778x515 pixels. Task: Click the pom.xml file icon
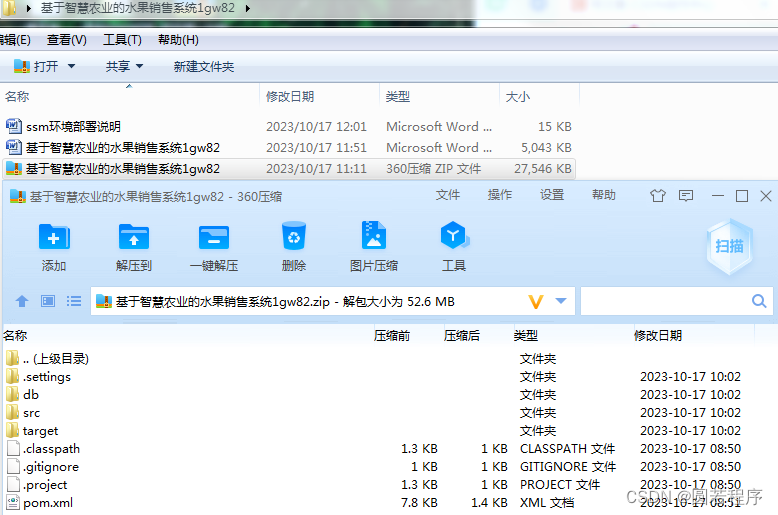13,503
